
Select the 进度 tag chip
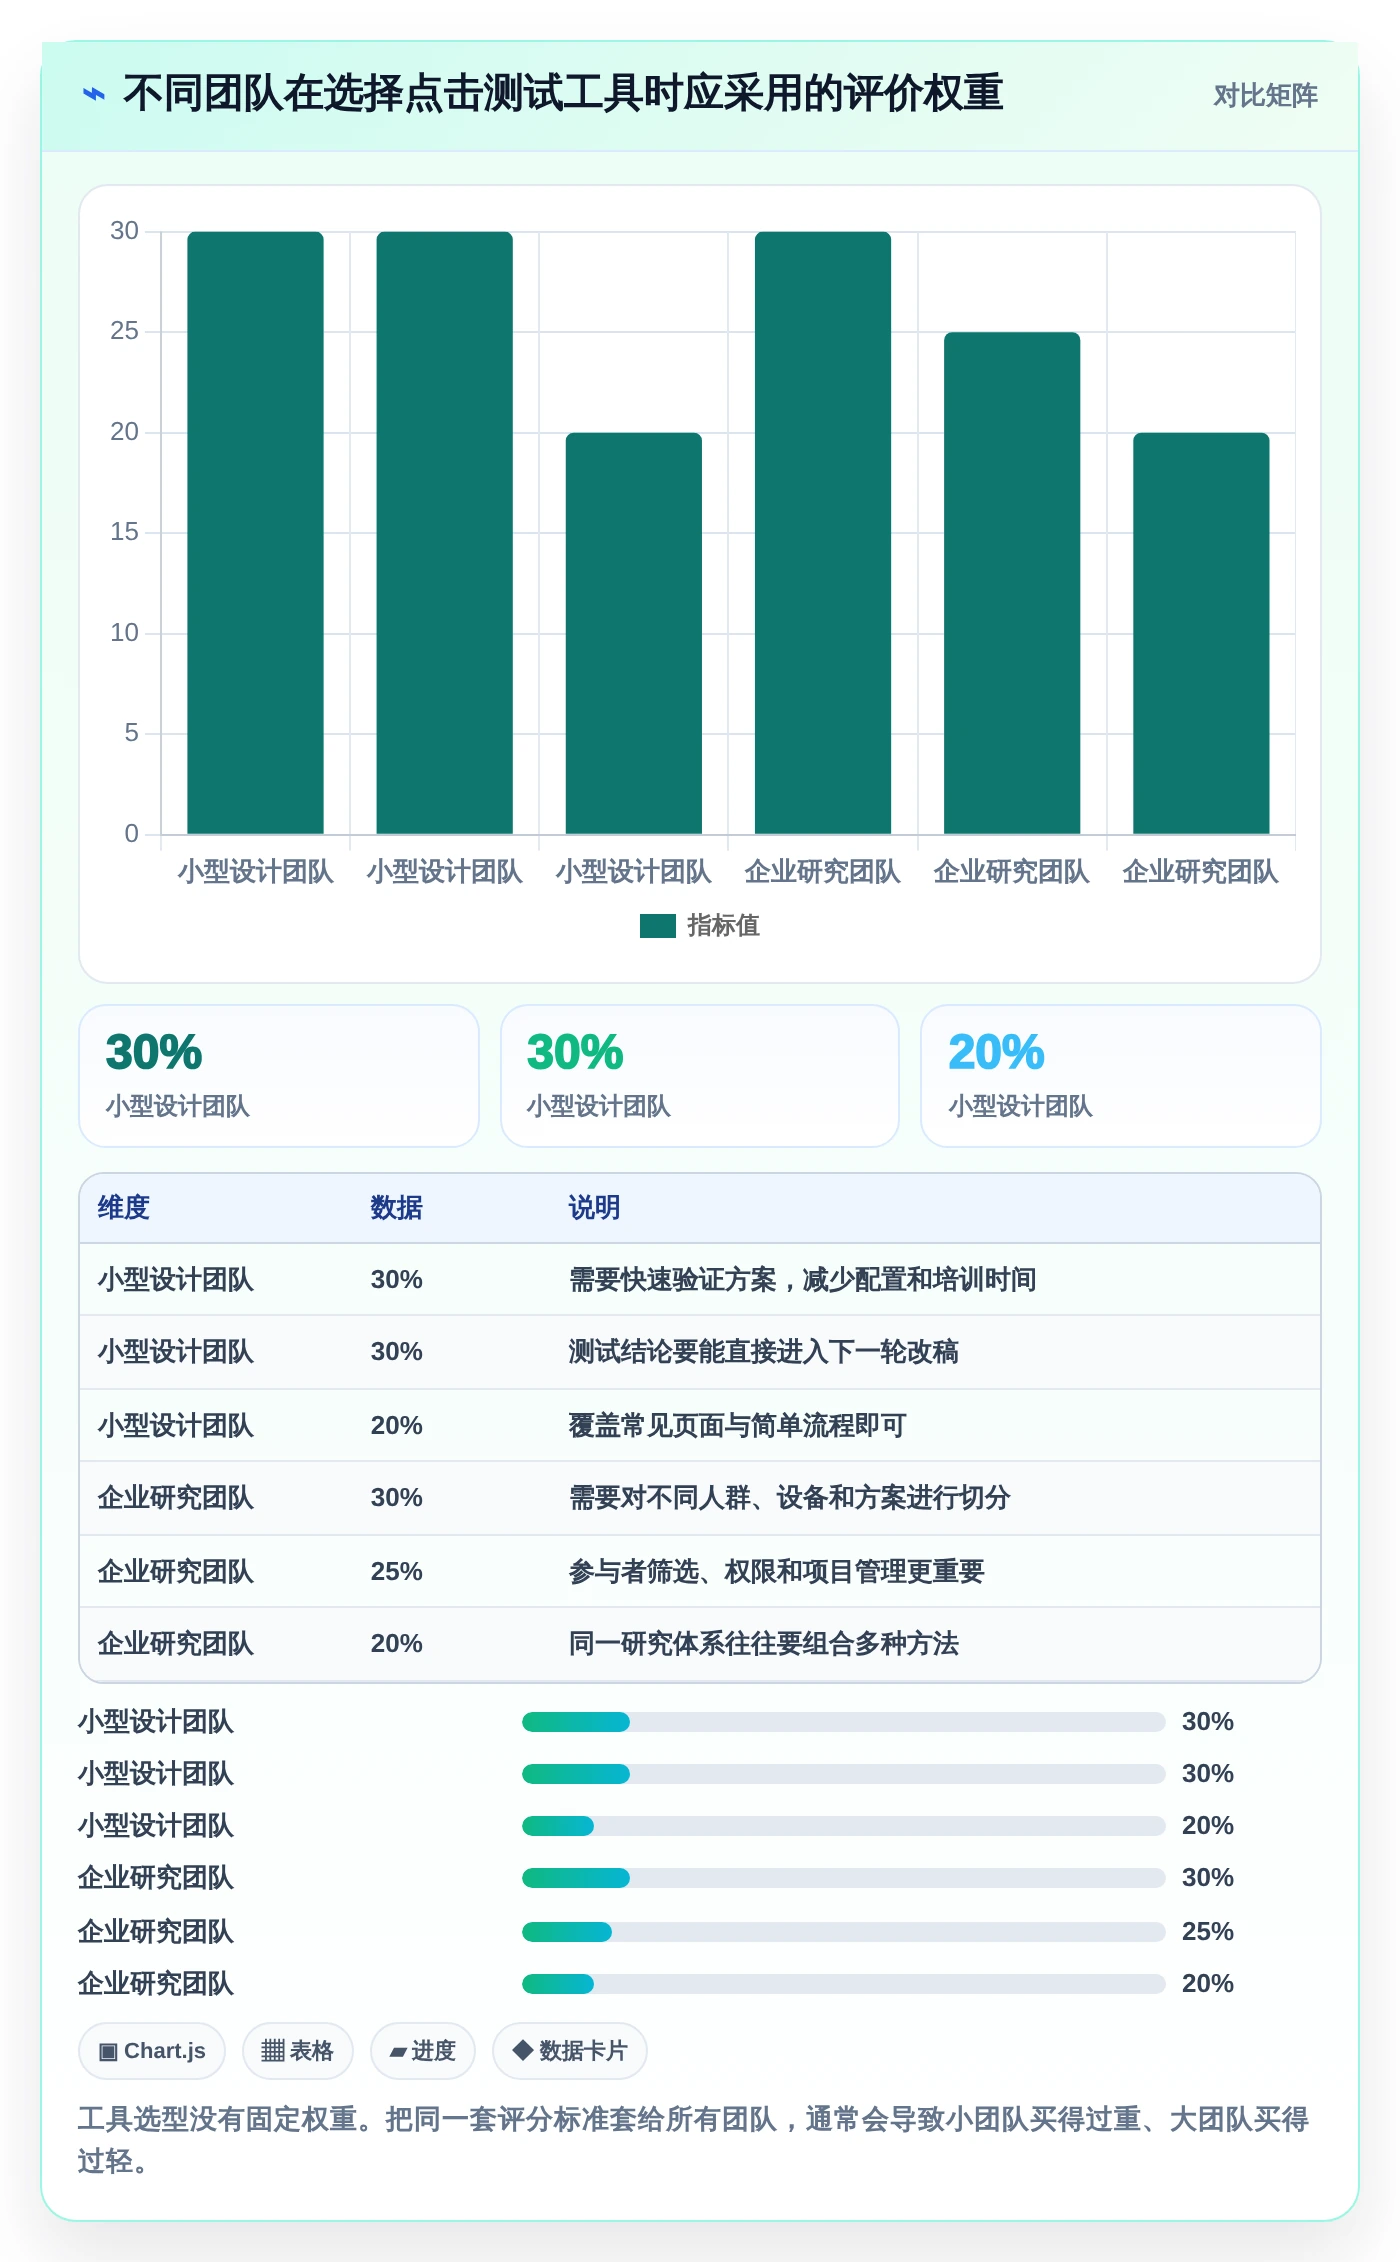coord(423,2051)
